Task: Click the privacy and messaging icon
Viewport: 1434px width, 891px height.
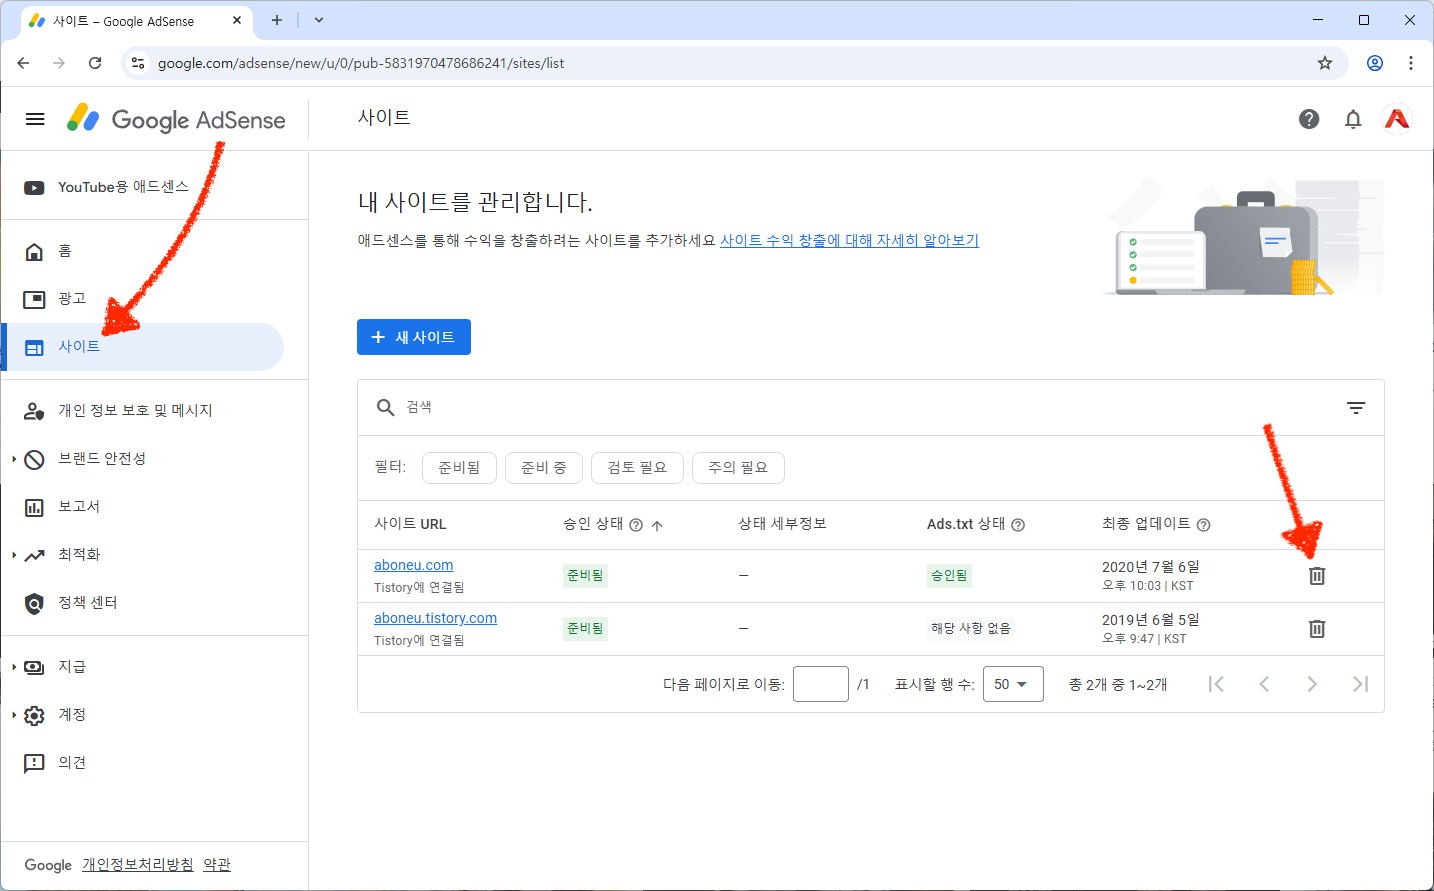Action: click(x=34, y=411)
